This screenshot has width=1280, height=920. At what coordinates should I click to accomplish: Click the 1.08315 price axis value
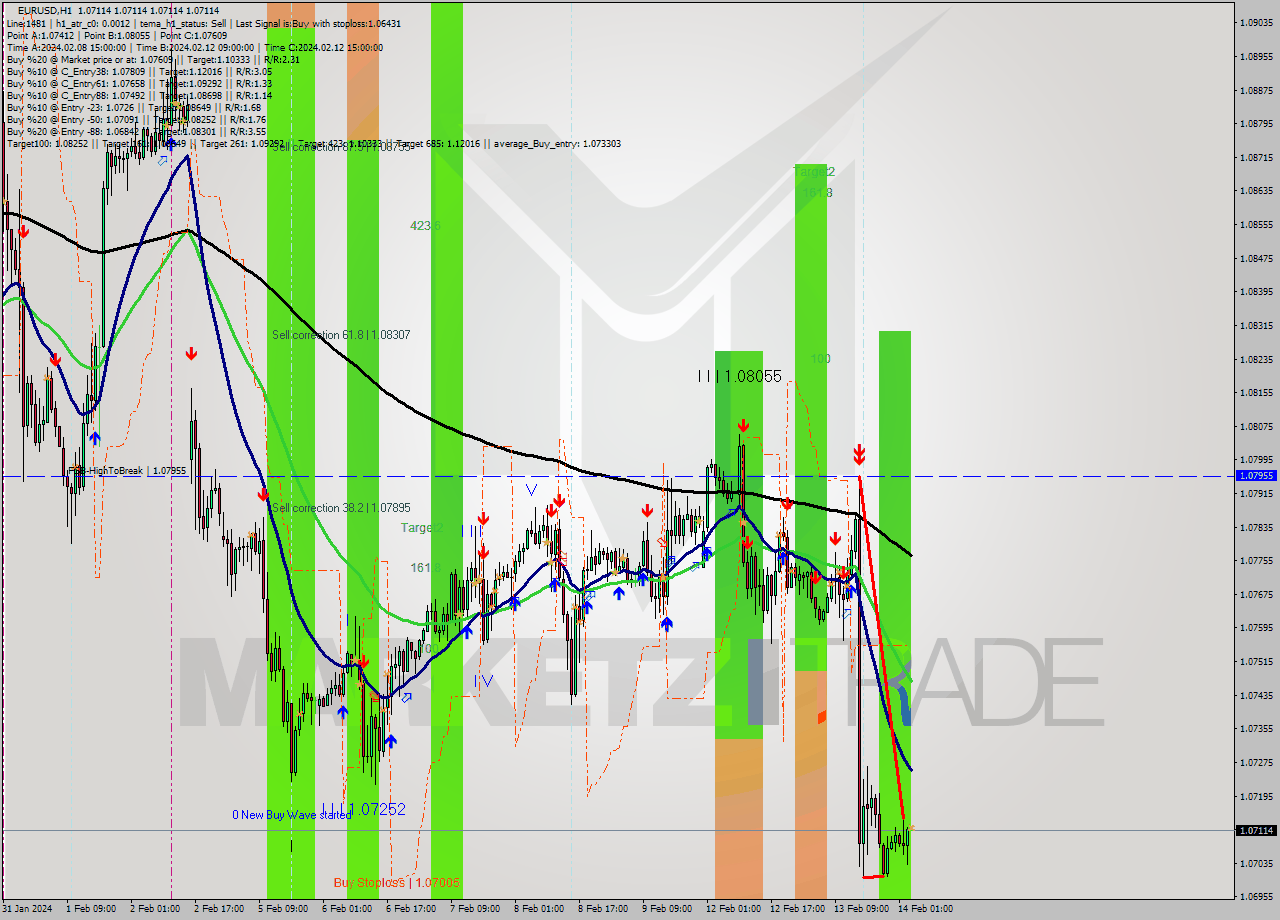[x=1256, y=325]
